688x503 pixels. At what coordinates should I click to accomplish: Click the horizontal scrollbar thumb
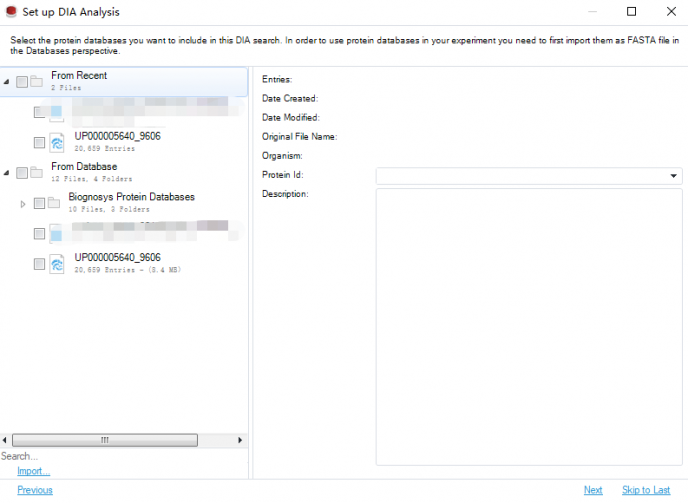pos(105,440)
